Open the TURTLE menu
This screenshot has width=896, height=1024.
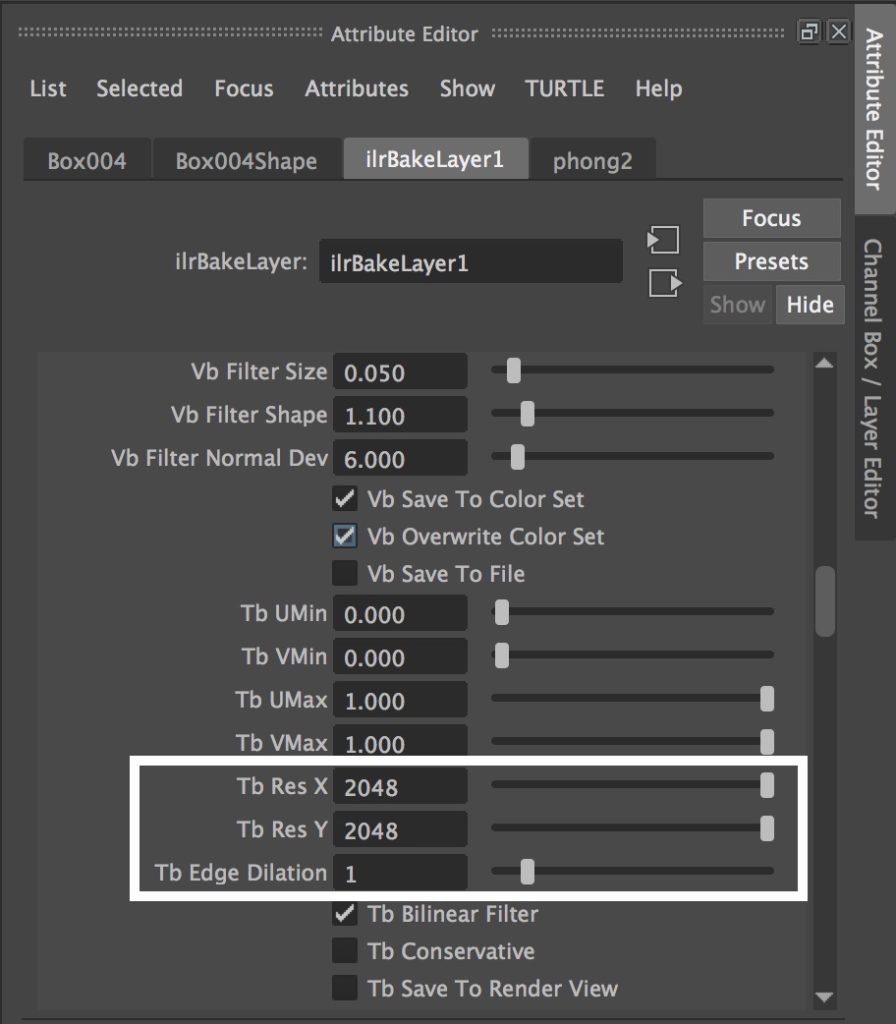565,89
